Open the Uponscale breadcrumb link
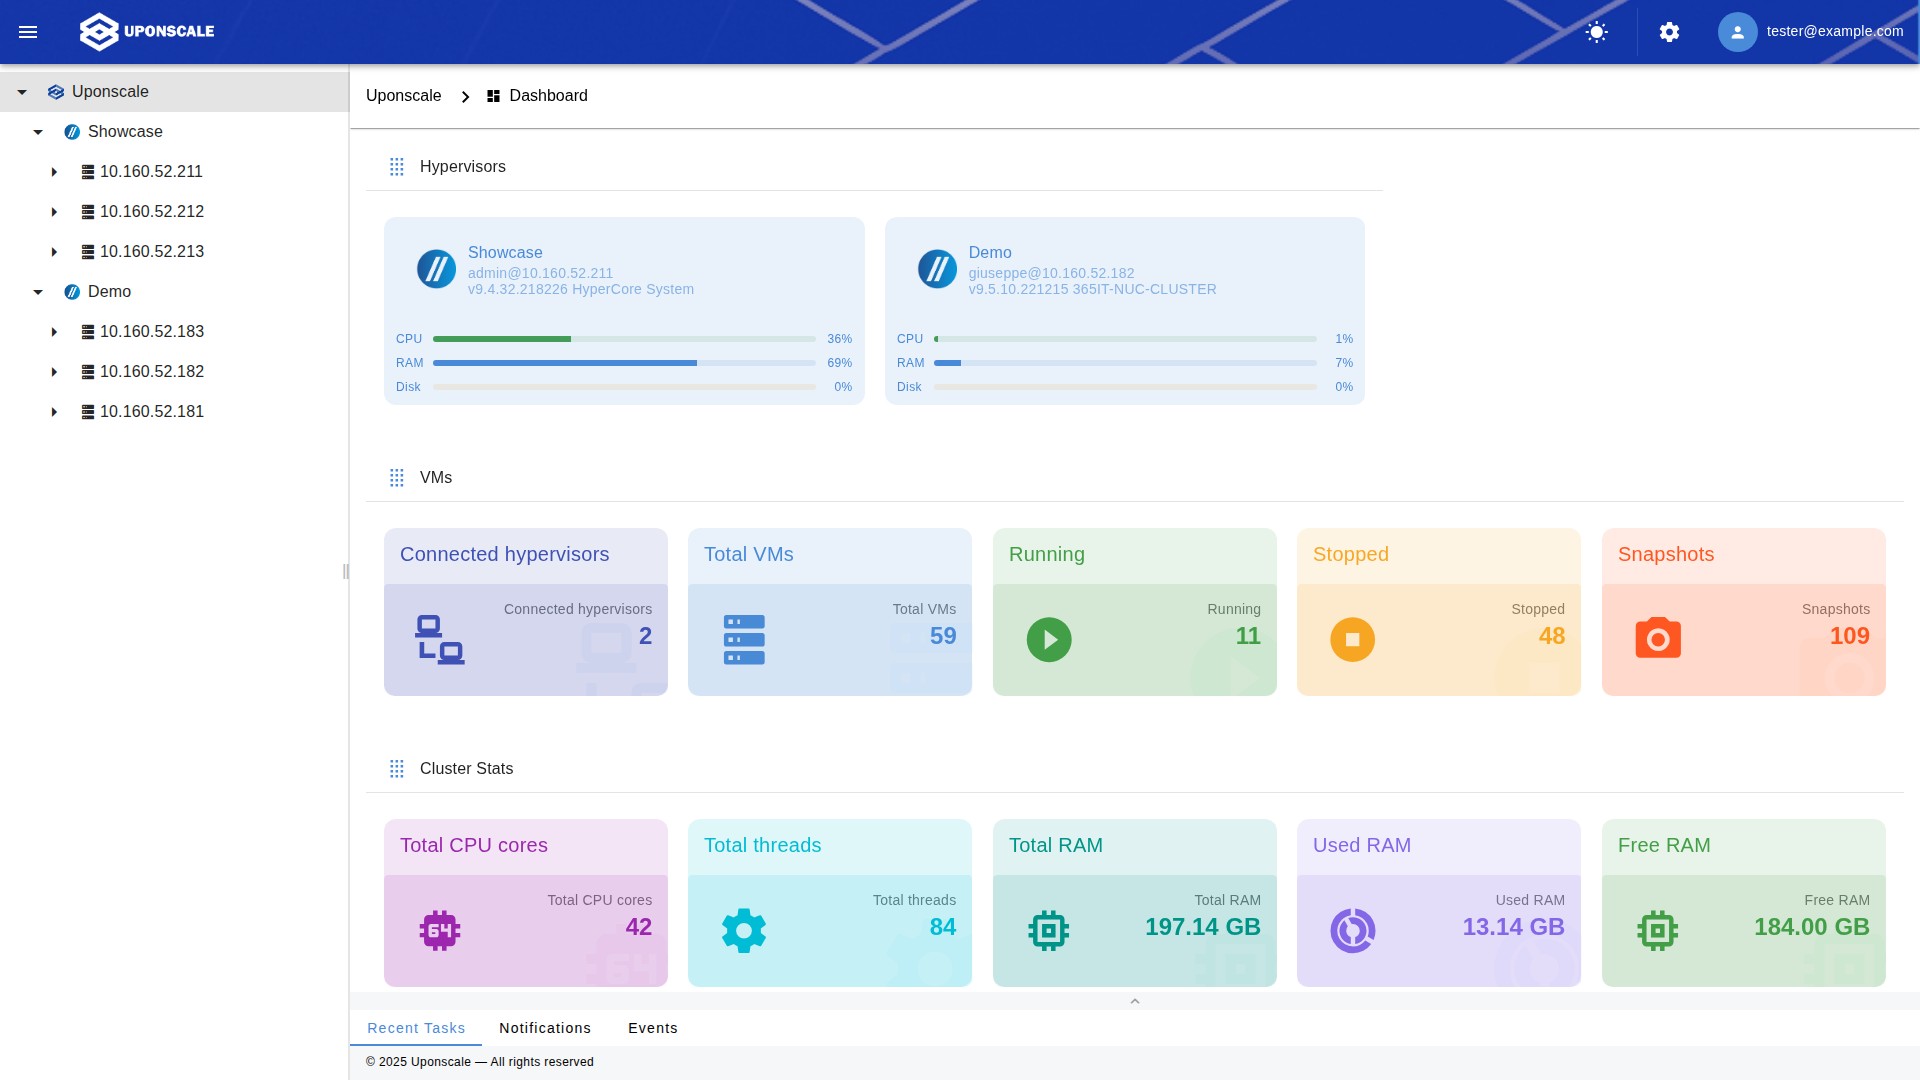This screenshot has height=1080, width=1920. pyautogui.click(x=403, y=95)
